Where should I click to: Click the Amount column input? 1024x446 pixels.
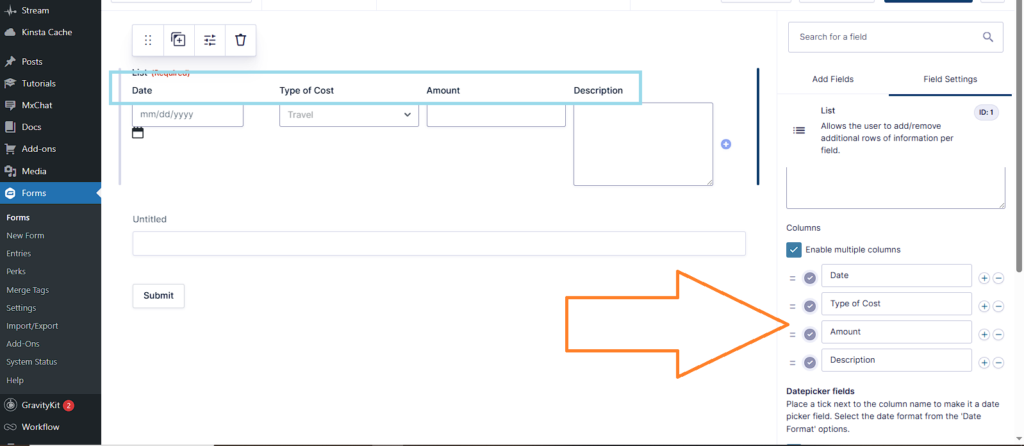pyautogui.click(x=496, y=114)
